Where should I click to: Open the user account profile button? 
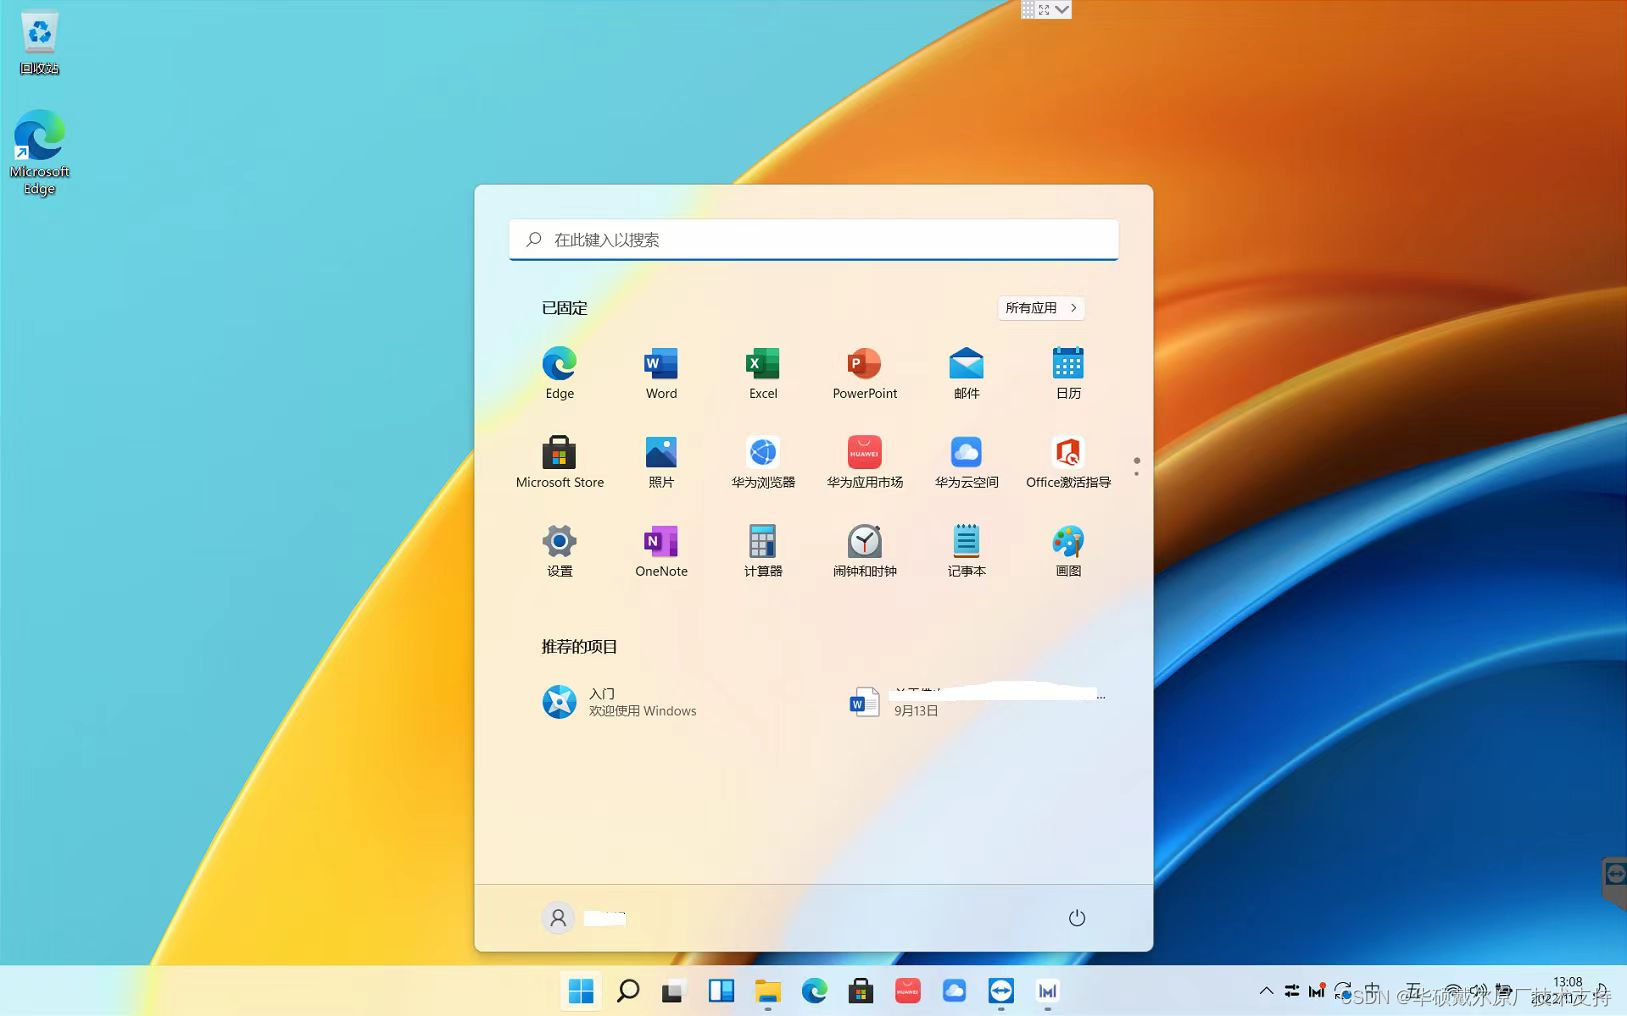pos(585,917)
